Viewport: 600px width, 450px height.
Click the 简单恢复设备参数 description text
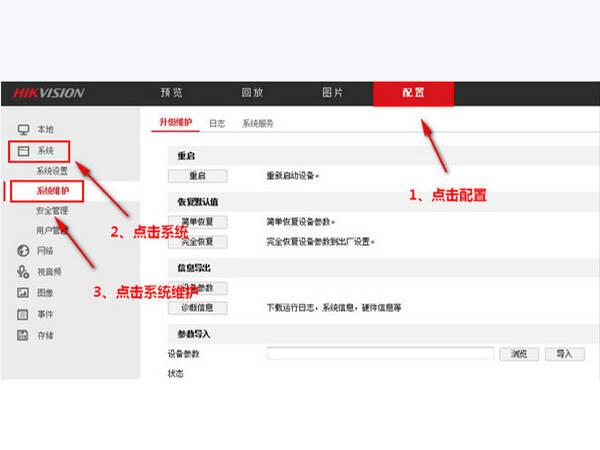(301, 222)
